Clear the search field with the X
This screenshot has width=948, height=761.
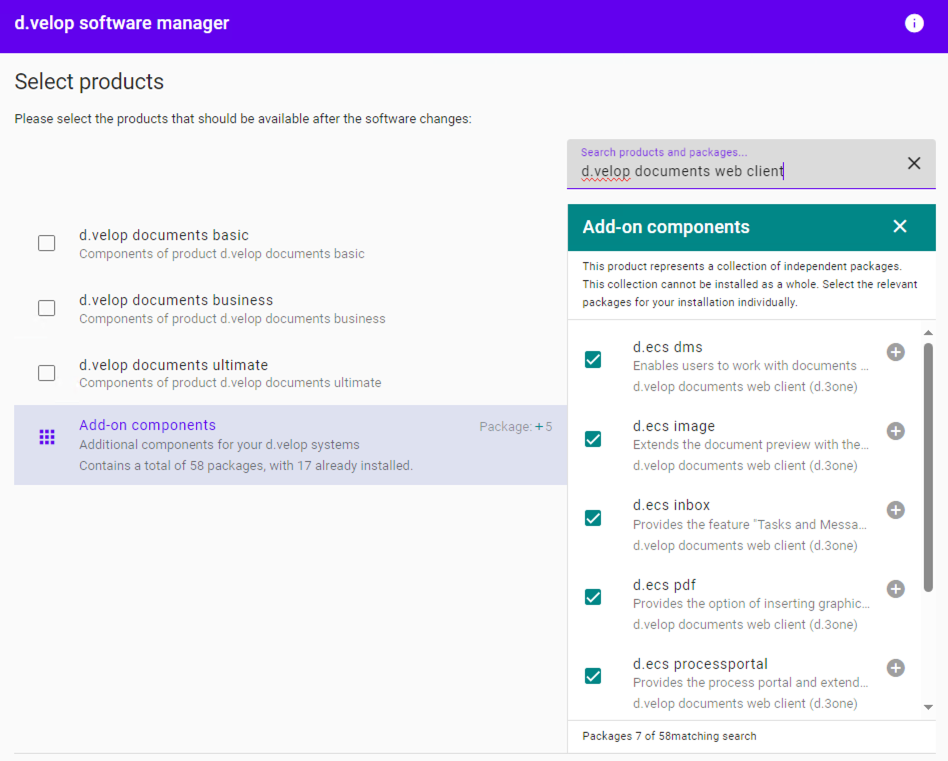[913, 163]
